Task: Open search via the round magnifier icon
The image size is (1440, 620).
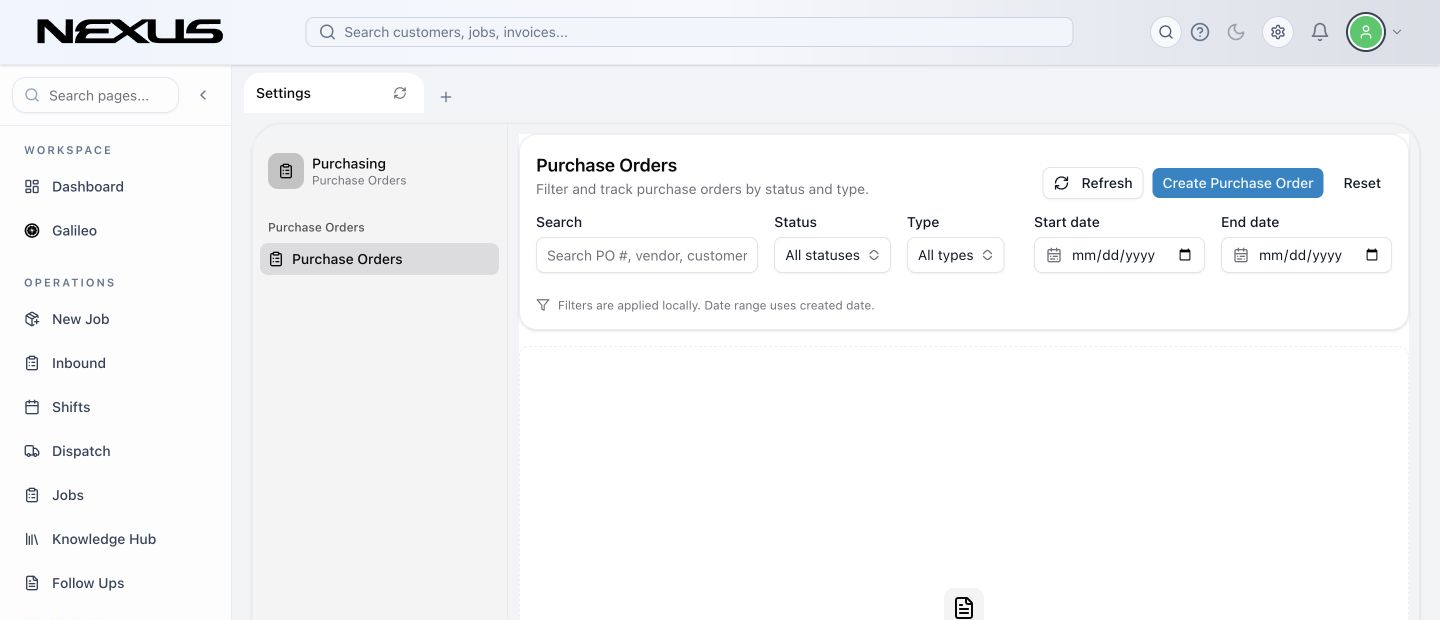Action: tap(1166, 32)
